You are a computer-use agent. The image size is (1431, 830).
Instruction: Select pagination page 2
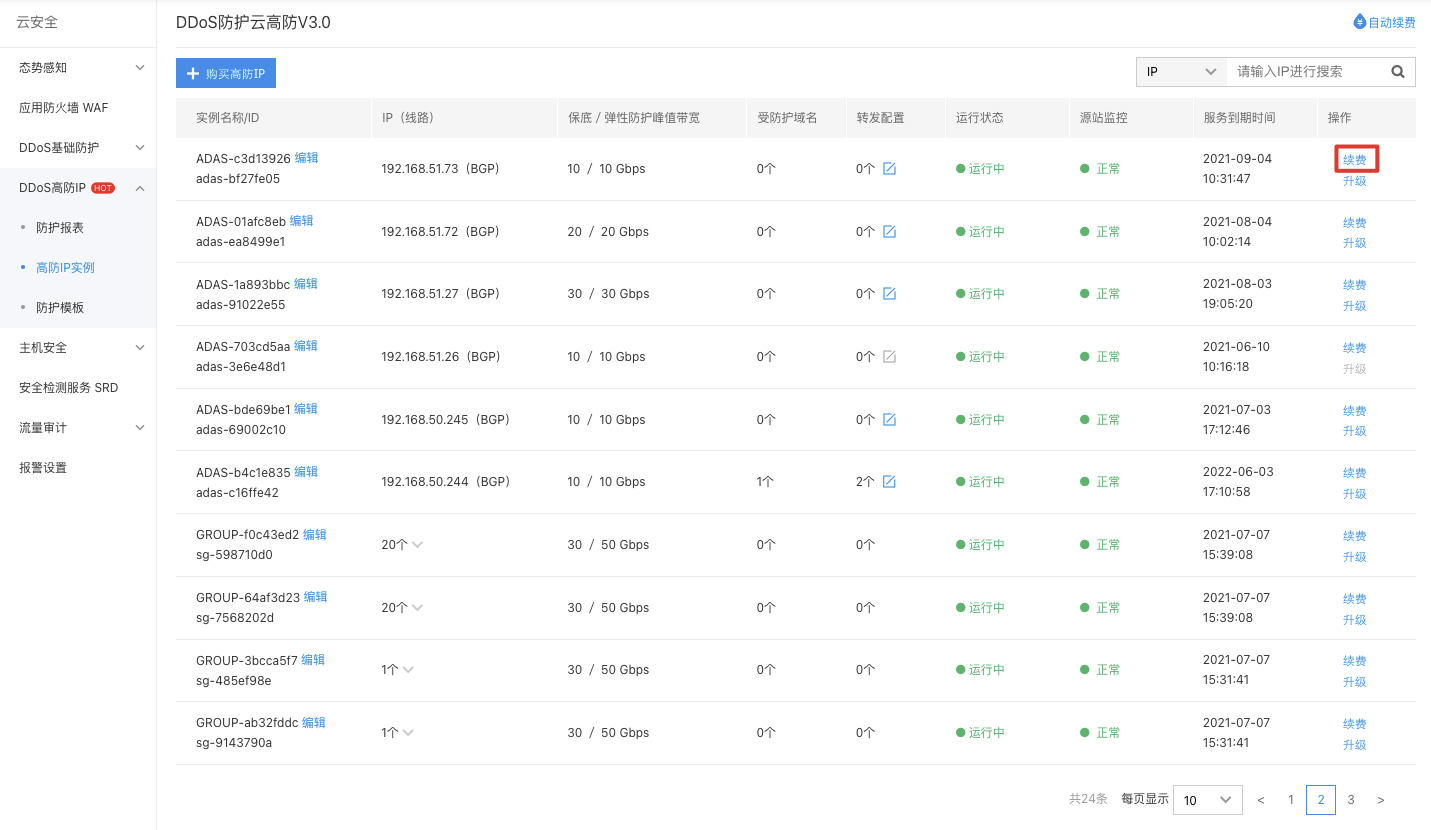(x=1321, y=800)
